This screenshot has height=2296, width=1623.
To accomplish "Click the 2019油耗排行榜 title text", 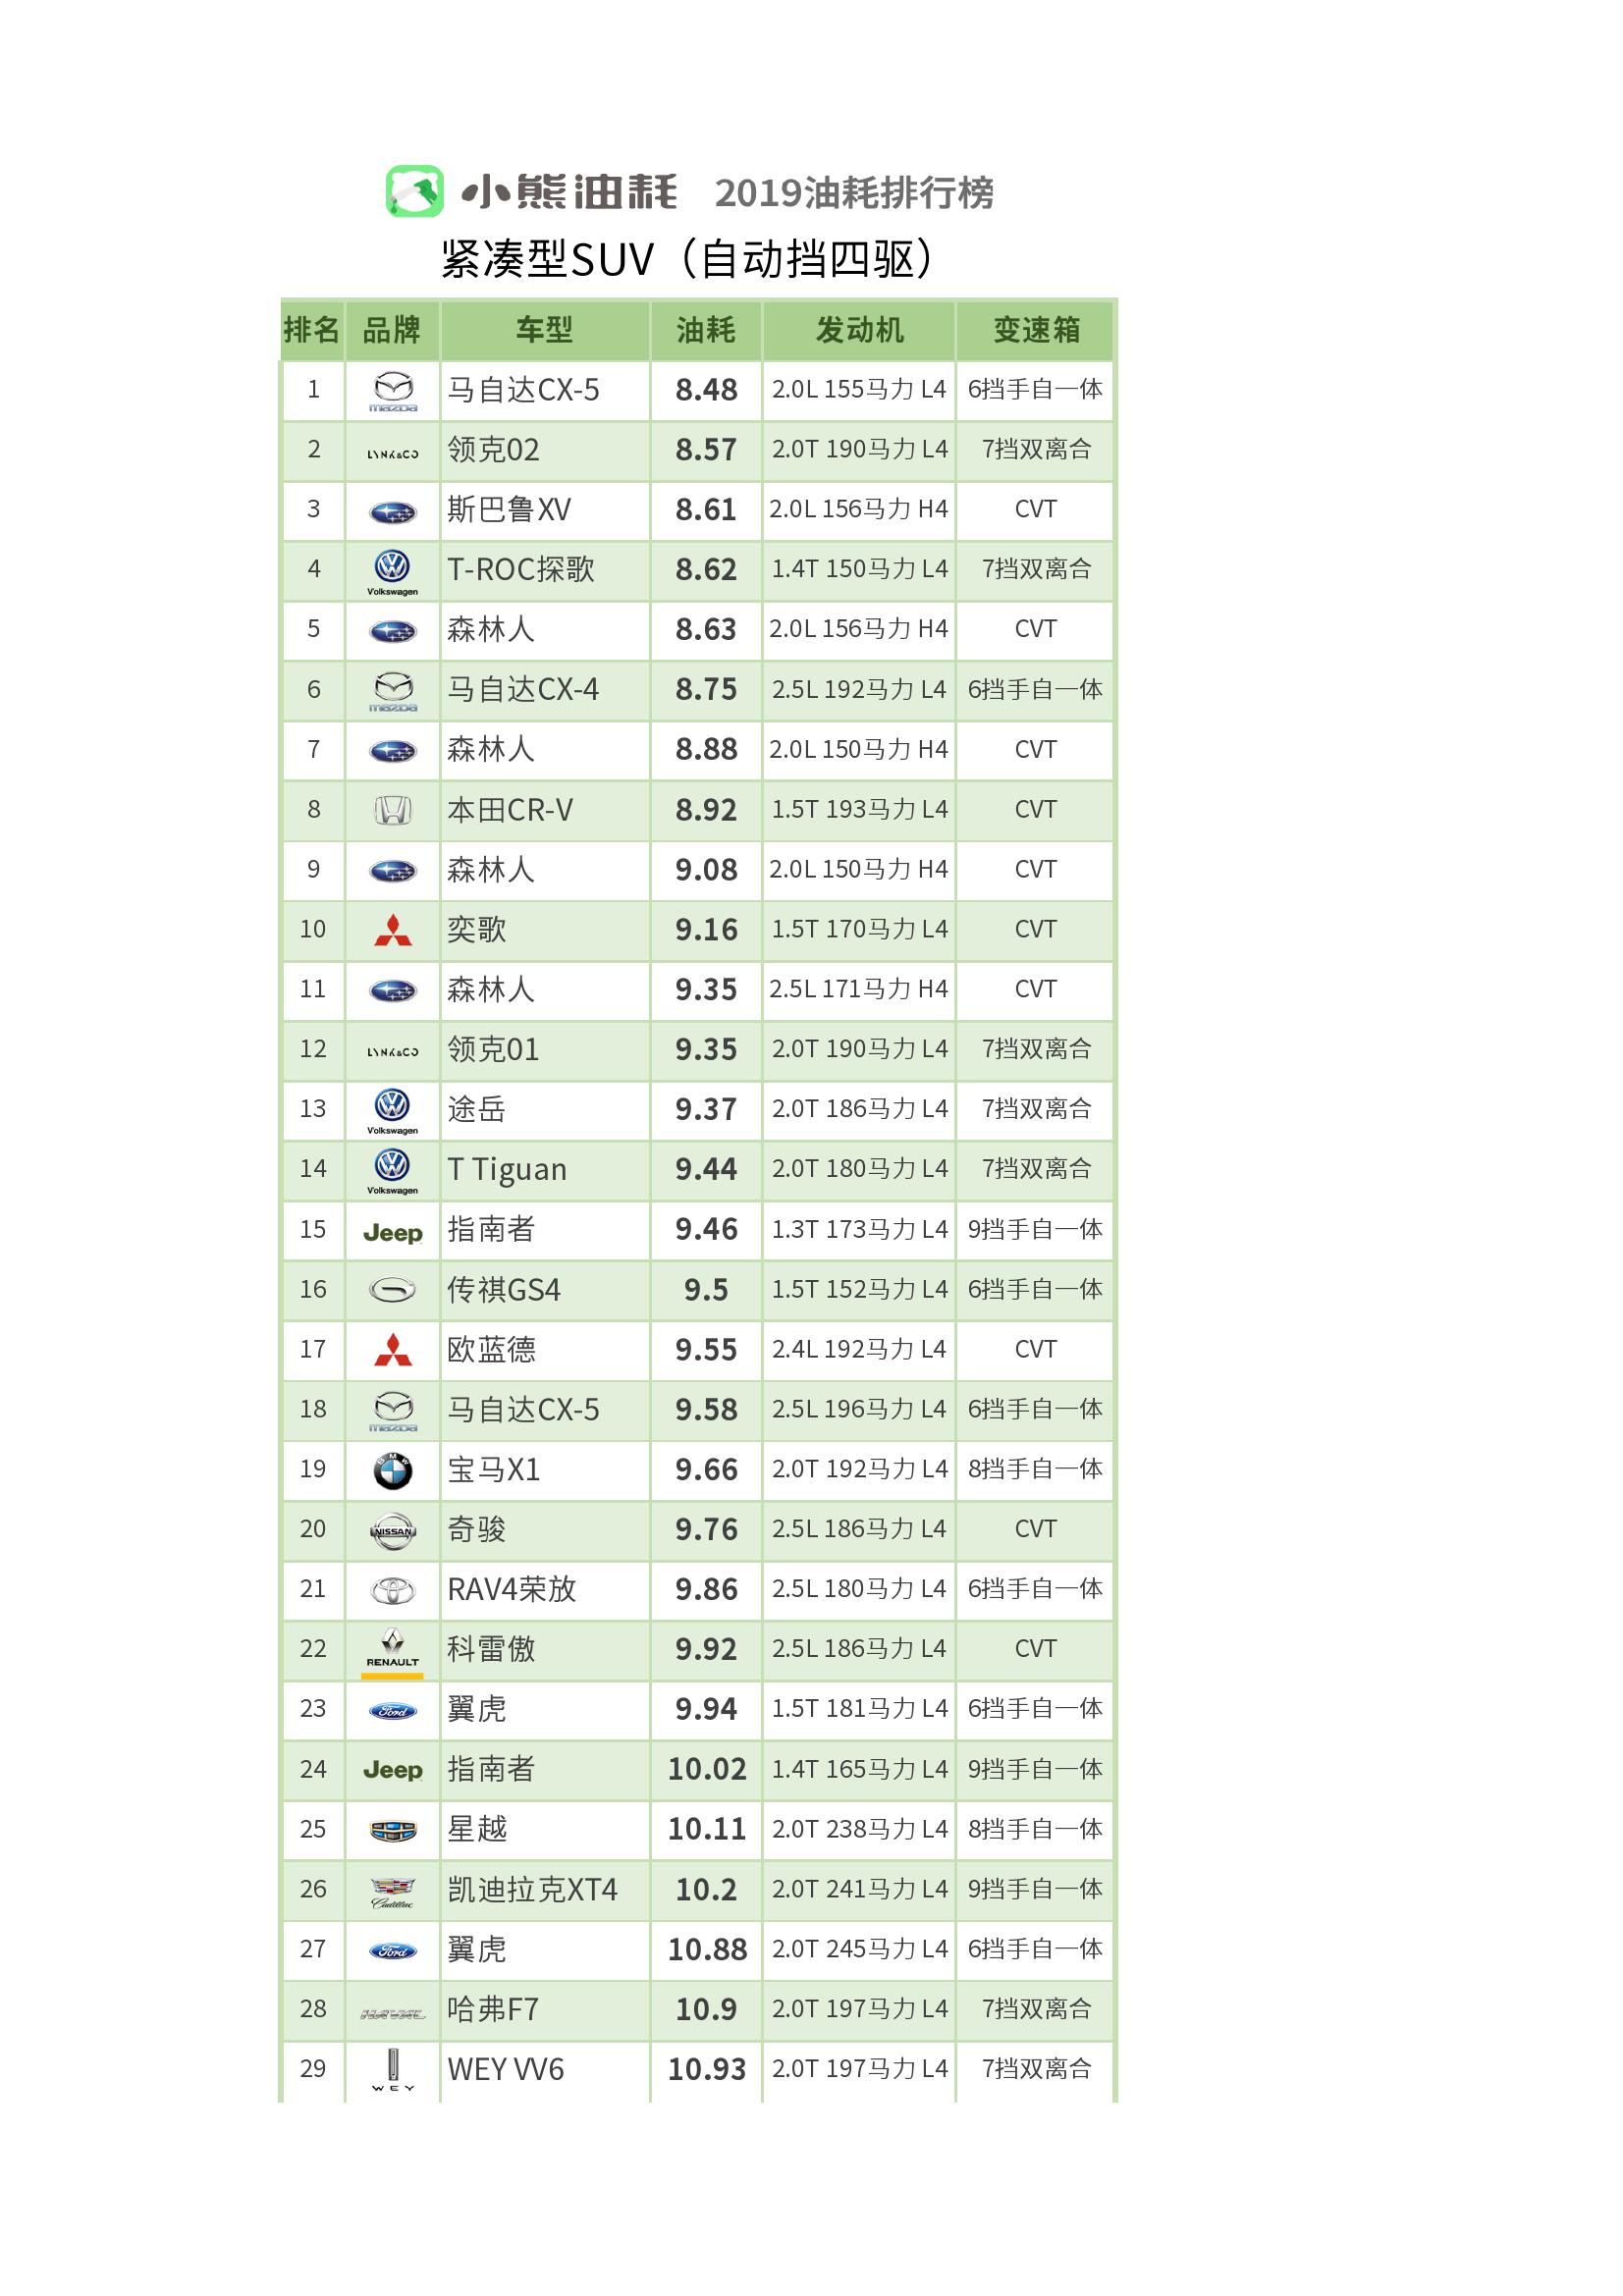I will pyautogui.click(x=853, y=193).
